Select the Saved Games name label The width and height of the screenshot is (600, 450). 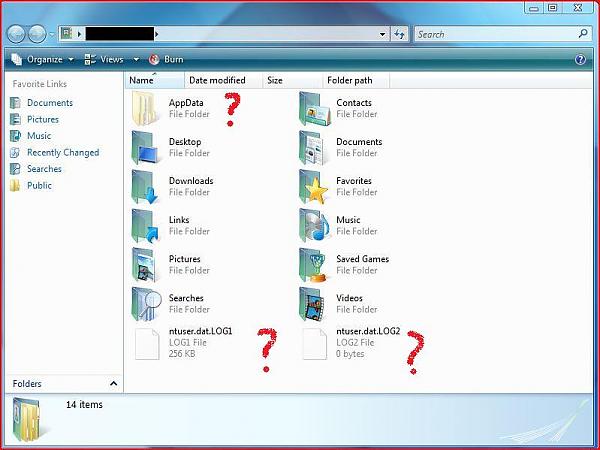point(362,259)
